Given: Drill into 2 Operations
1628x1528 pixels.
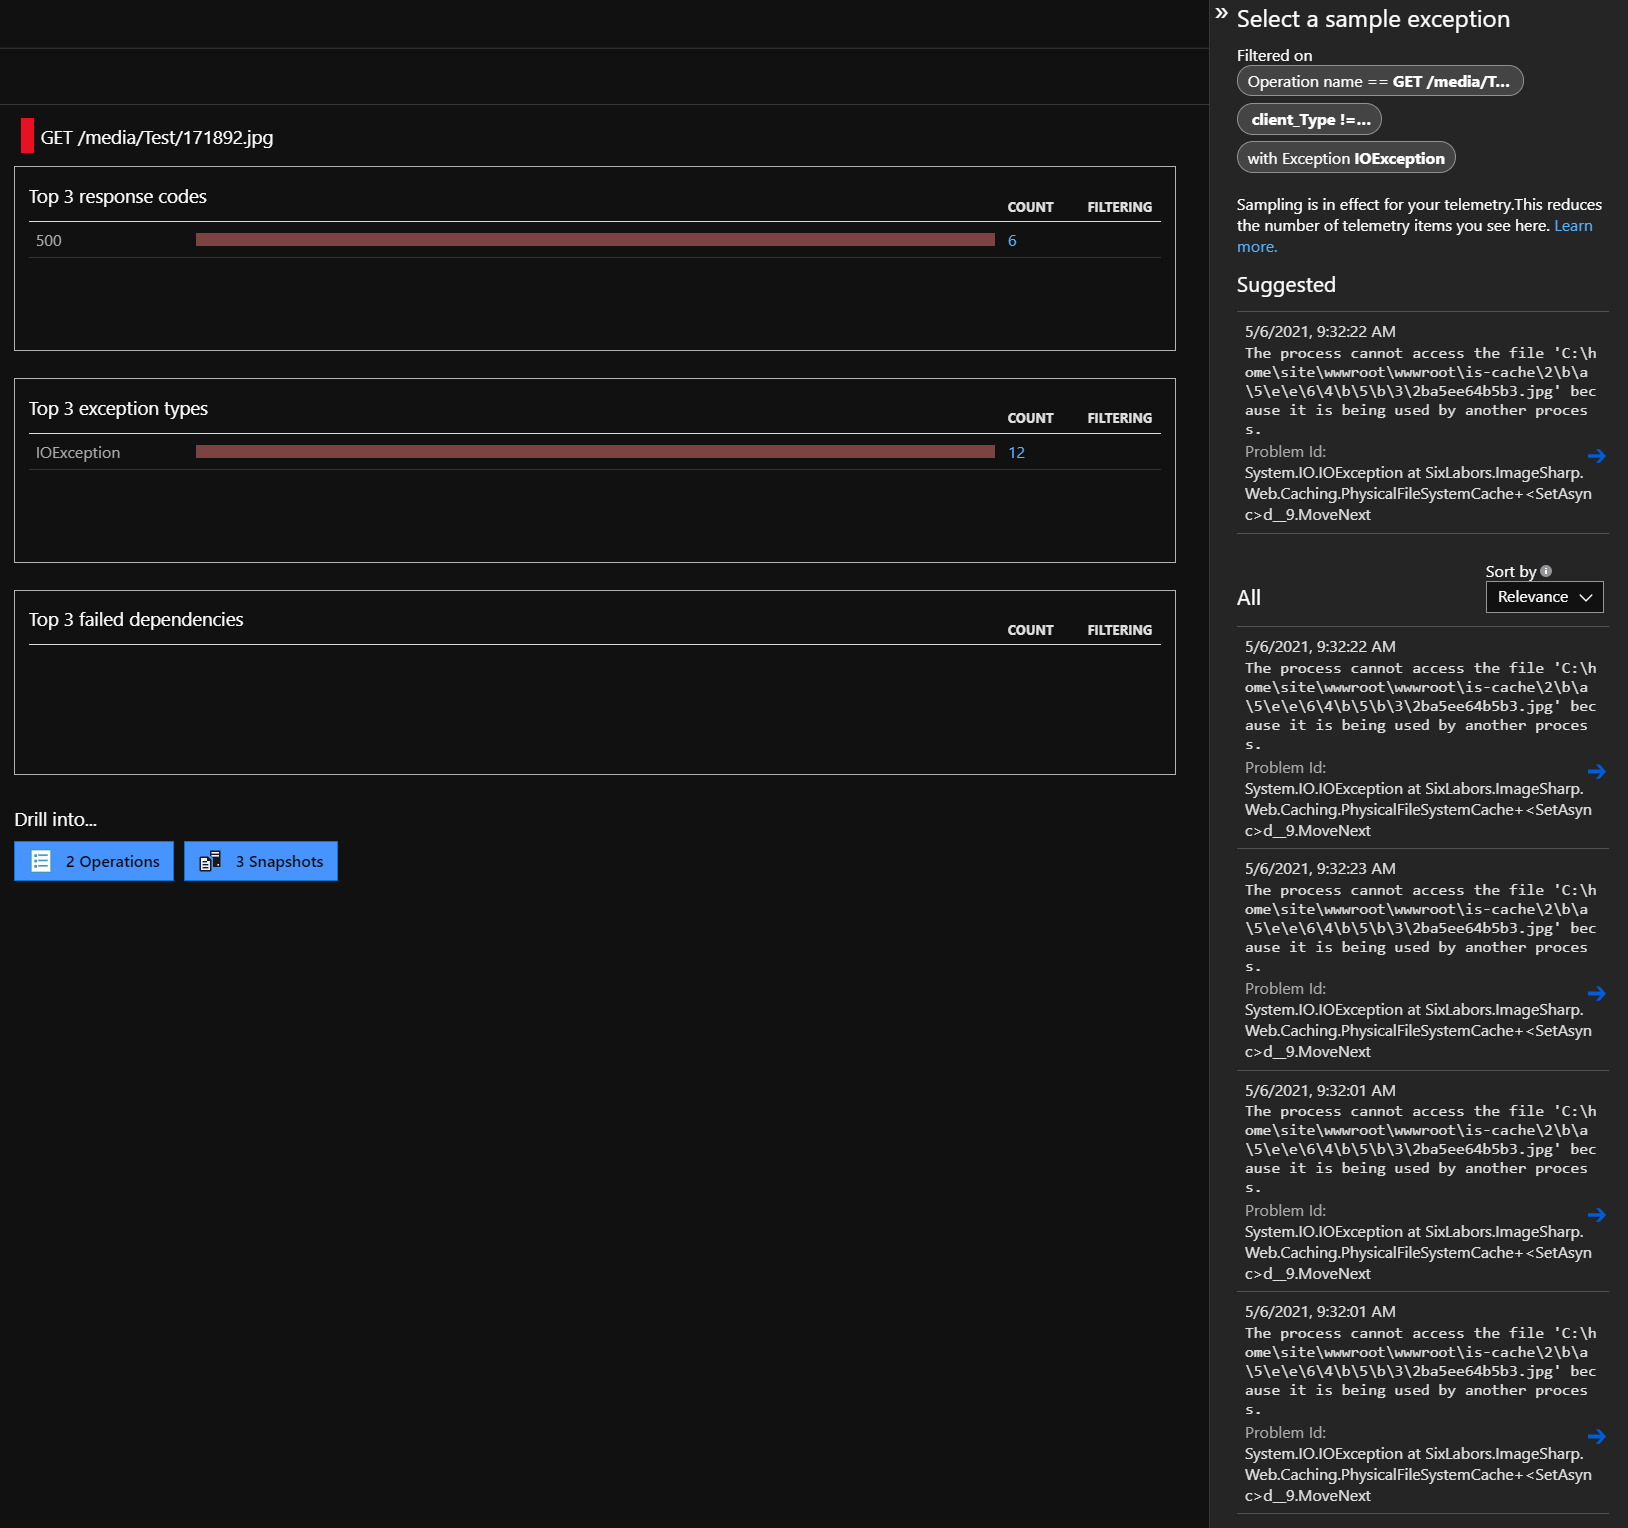Looking at the screenshot, I should [93, 860].
